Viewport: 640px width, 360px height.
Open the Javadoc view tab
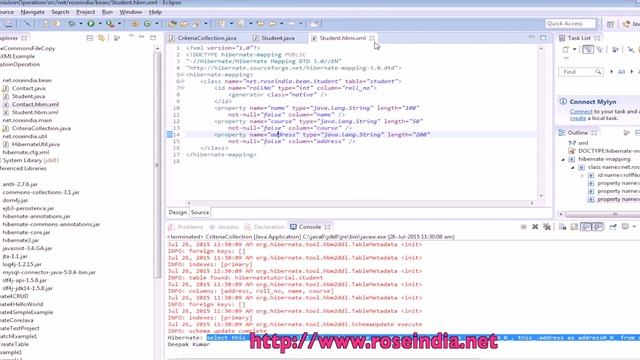[224, 227]
